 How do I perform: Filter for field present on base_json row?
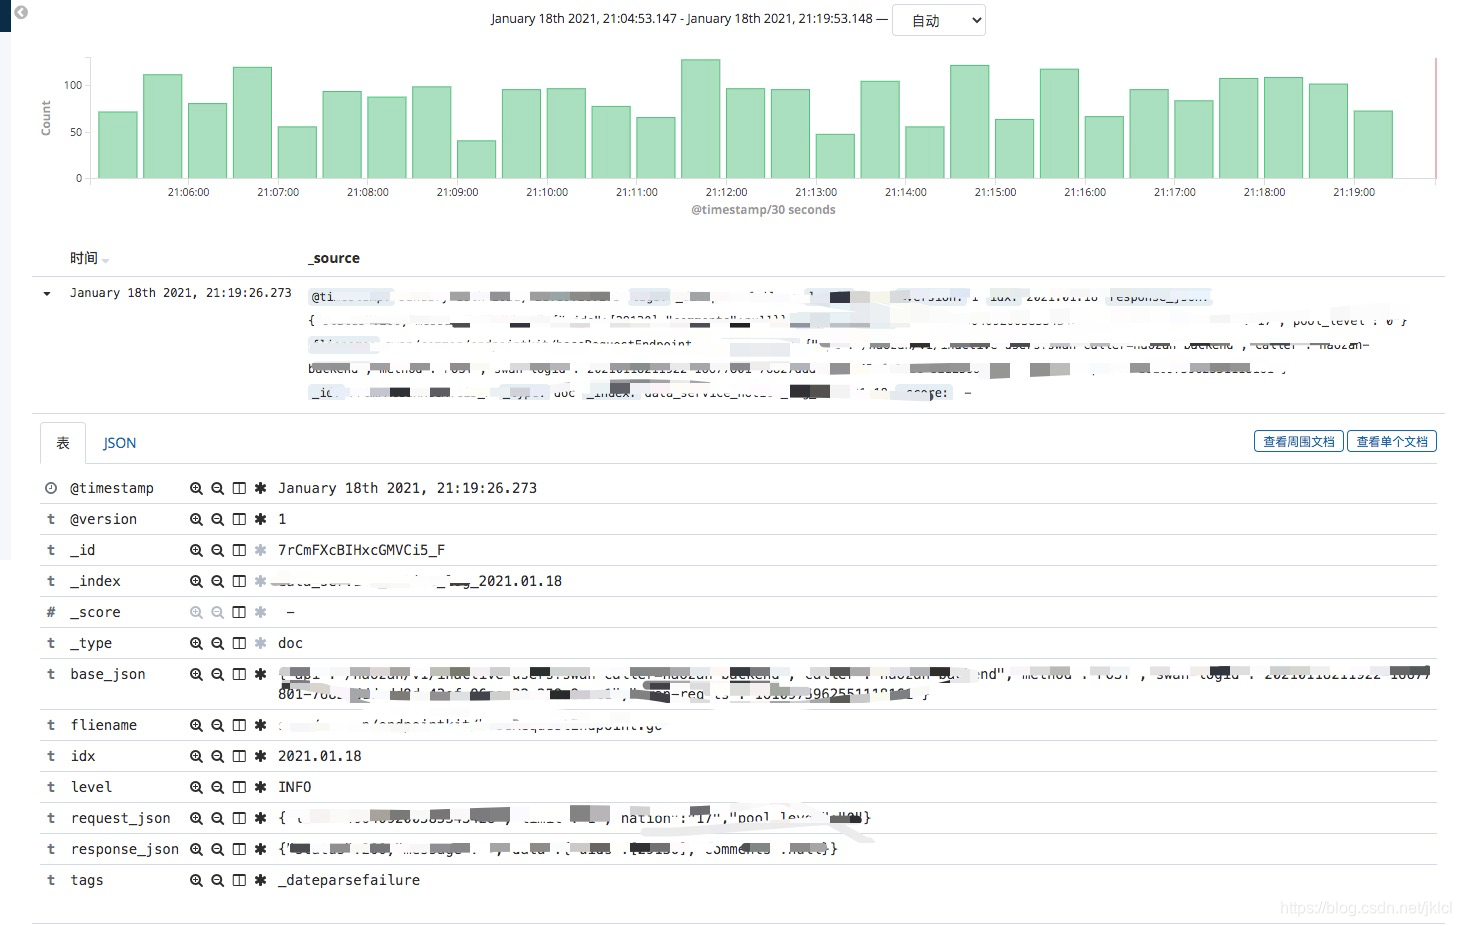pyautogui.click(x=260, y=675)
